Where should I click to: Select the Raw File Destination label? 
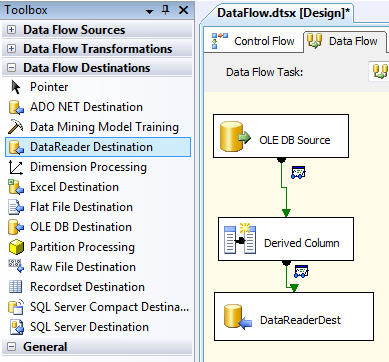point(83,267)
